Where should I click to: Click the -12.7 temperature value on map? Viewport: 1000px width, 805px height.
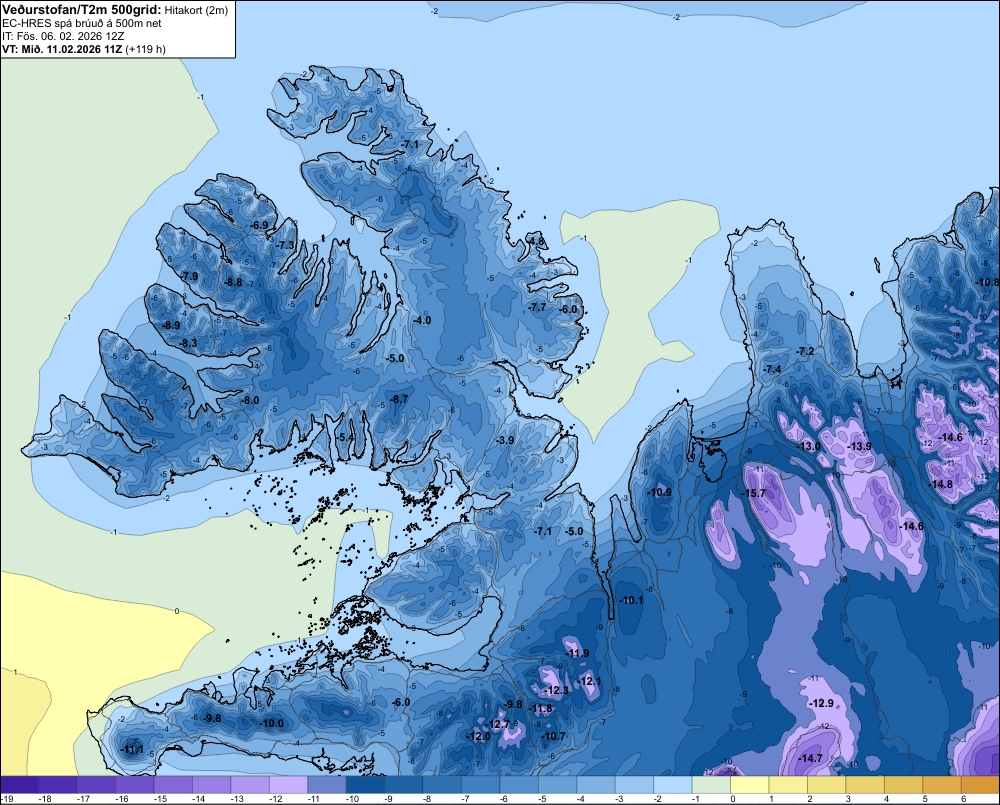(498, 724)
